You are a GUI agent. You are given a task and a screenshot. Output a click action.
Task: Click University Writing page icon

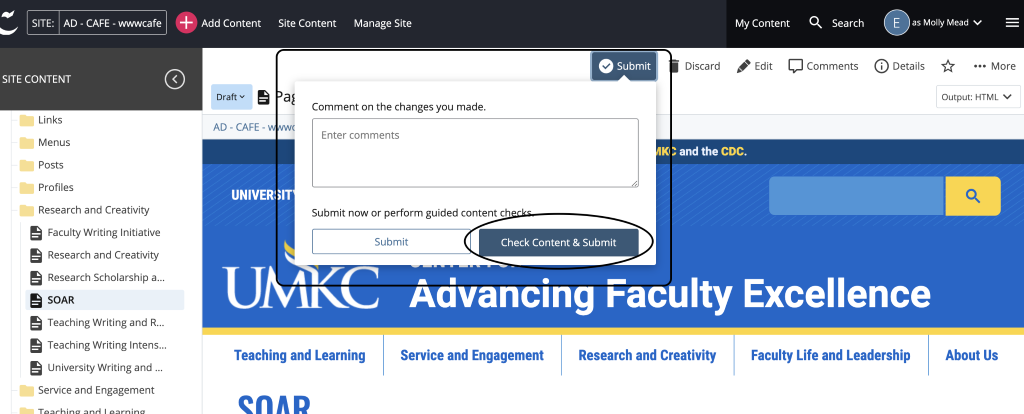(36, 368)
